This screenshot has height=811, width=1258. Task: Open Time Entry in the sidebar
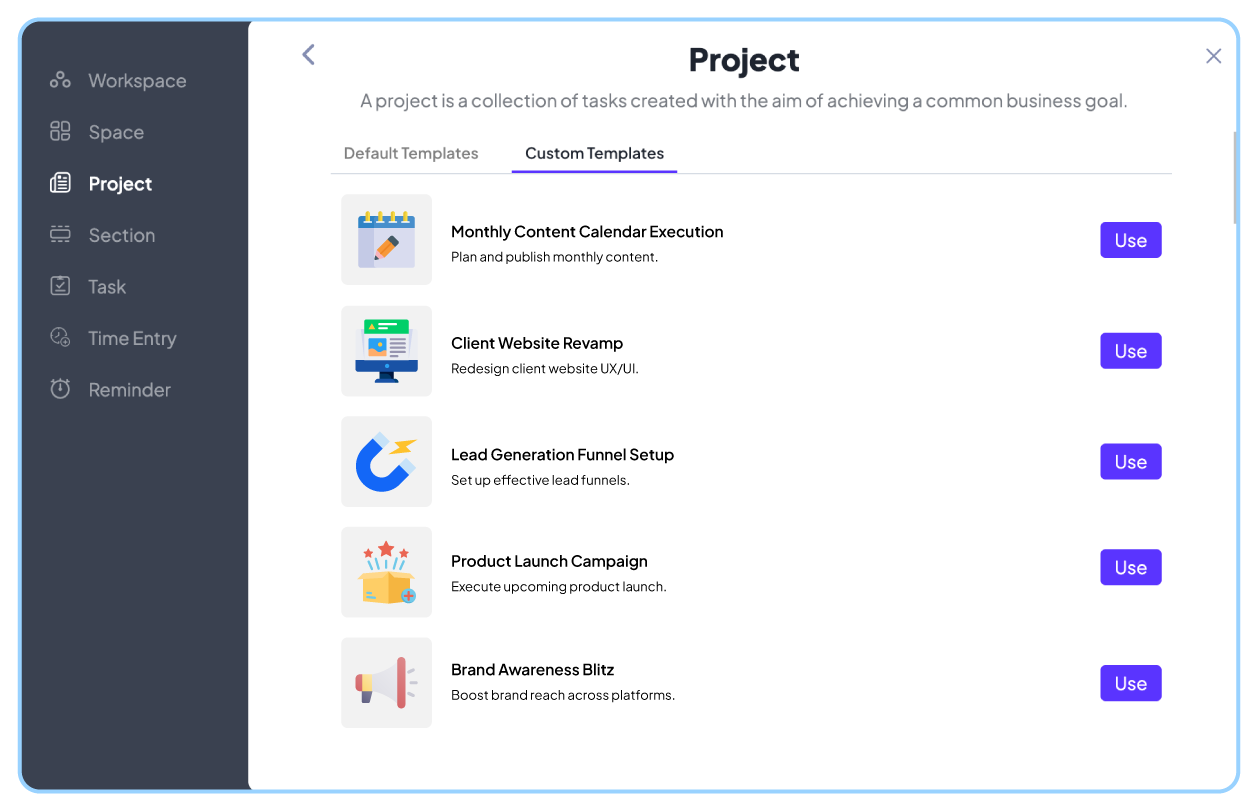click(x=132, y=338)
